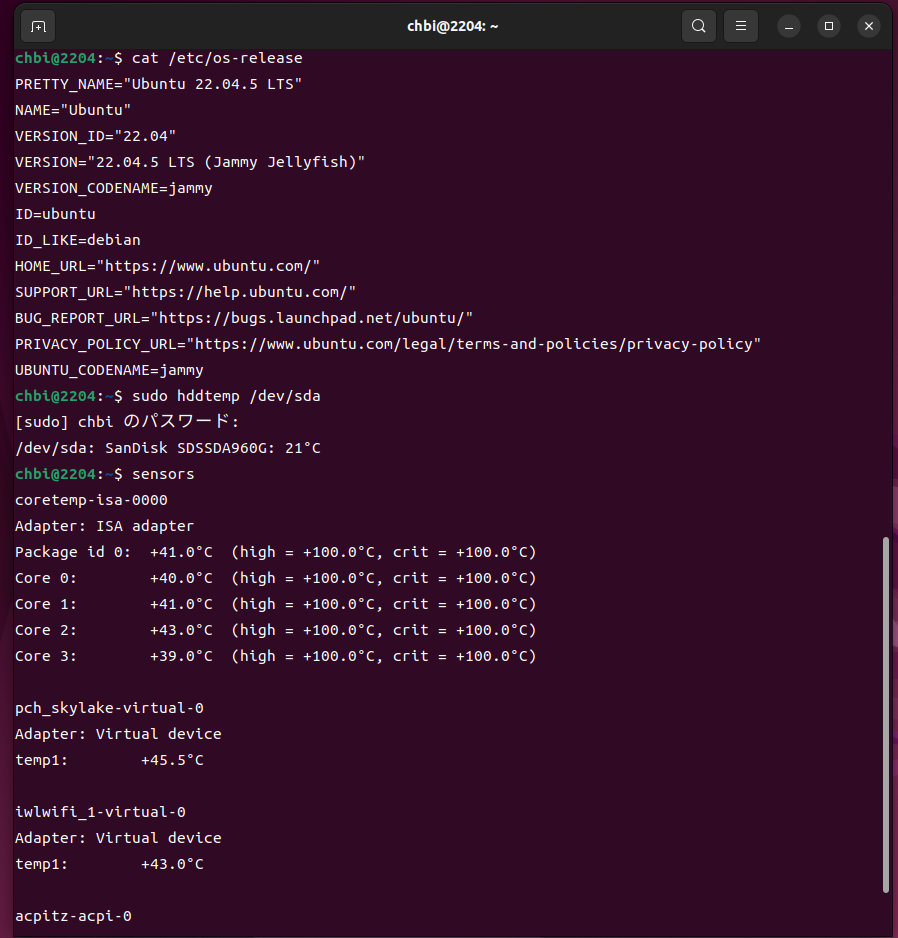Open the hamburger menu in title bar

[x=740, y=26]
